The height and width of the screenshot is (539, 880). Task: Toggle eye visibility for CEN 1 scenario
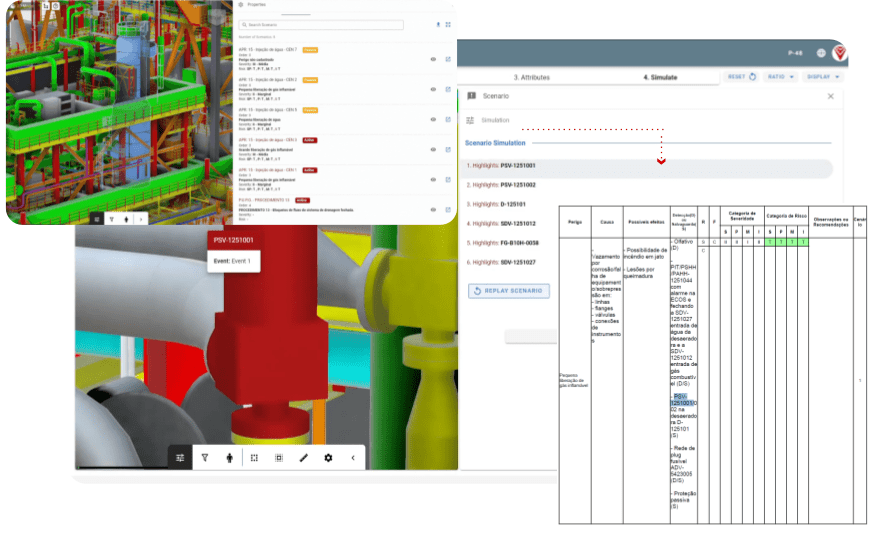pyautogui.click(x=433, y=180)
